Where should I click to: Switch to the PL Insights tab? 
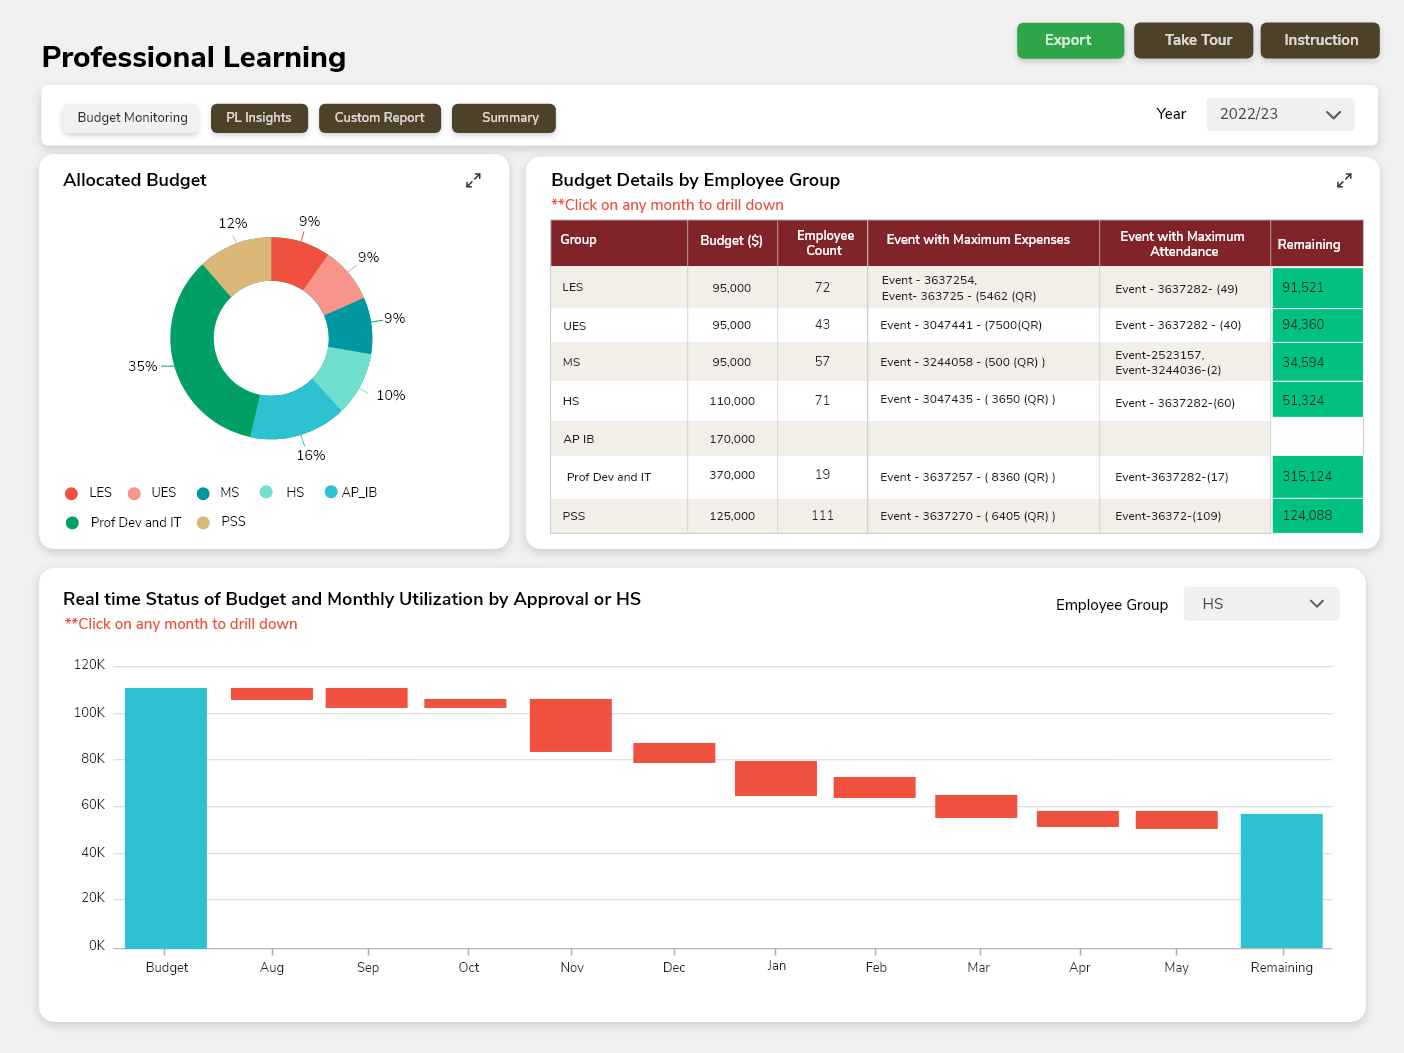[259, 118]
